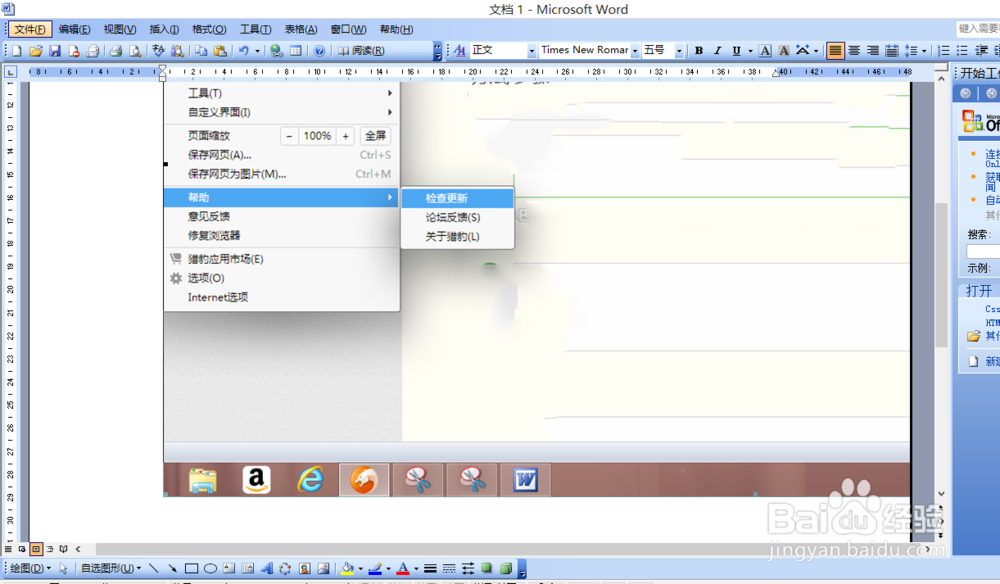Open the 绘图 Draw menu dropdown
Viewport: 1000px width, 584px height.
[x=31, y=568]
